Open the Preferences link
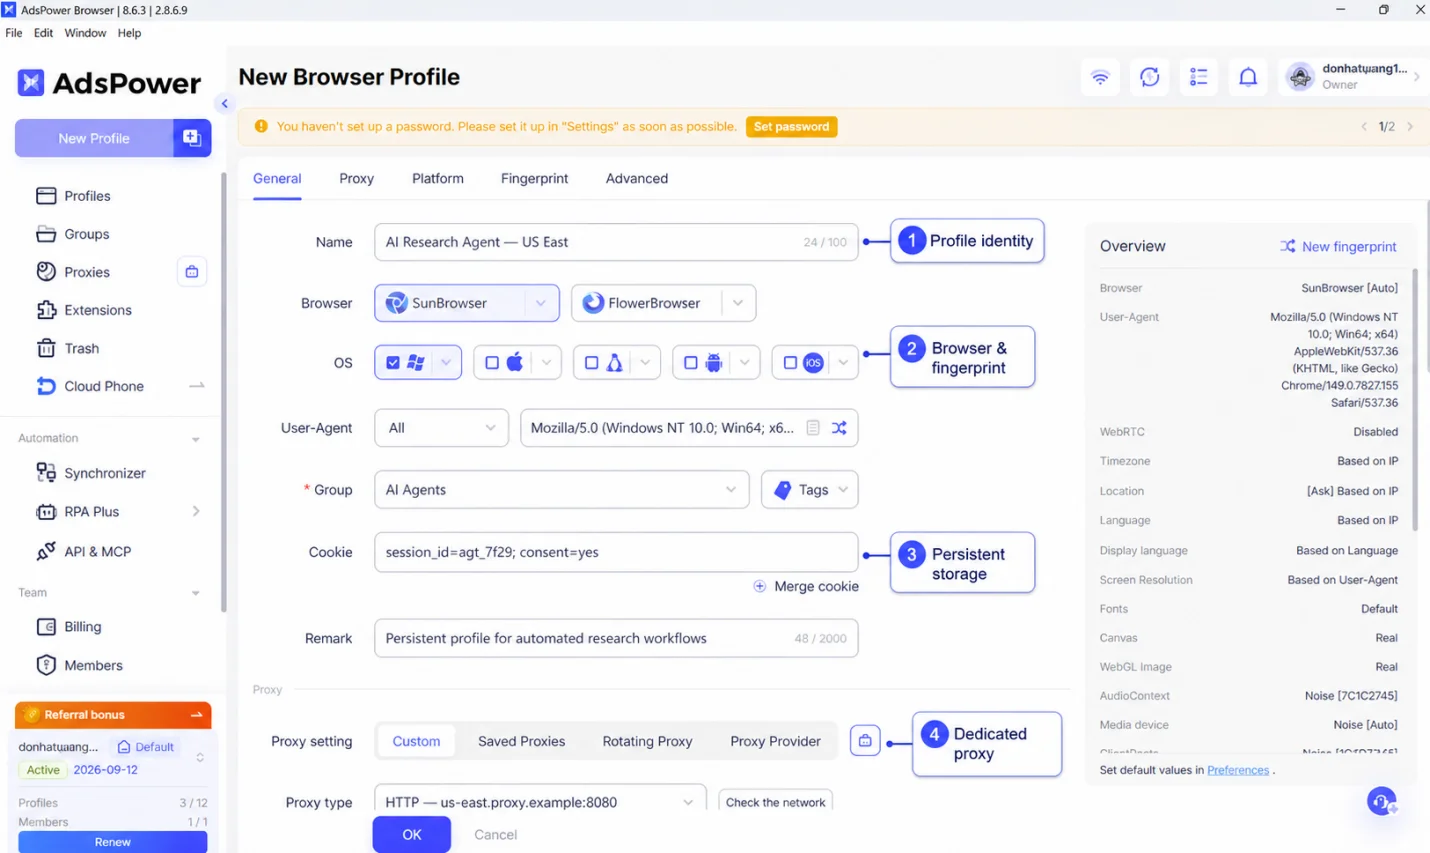The image size is (1430, 853). 1238,770
